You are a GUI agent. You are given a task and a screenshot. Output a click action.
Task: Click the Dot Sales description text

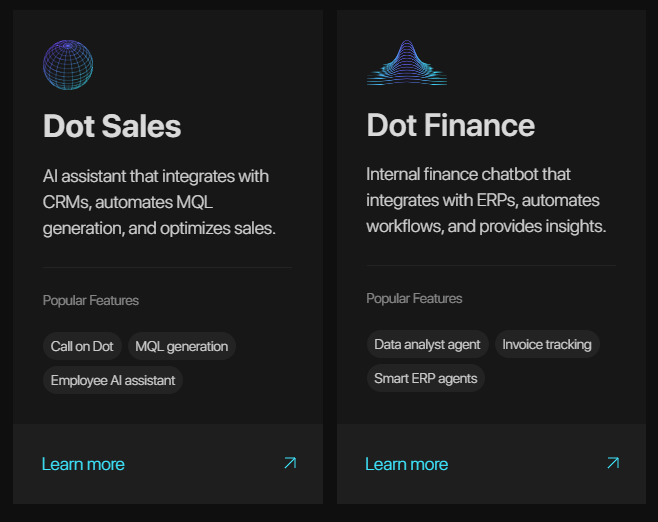pyautogui.click(x=159, y=202)
